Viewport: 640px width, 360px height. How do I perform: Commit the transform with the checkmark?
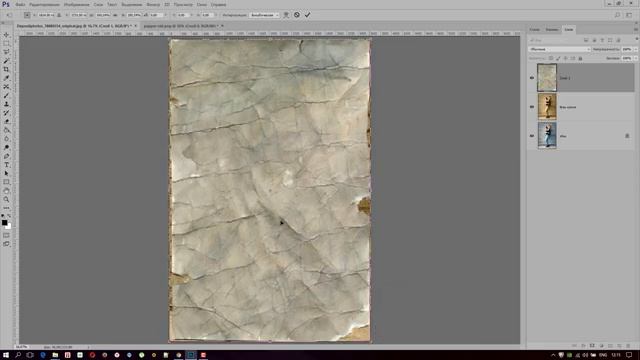pyautogui.click(x=307, y=15)
